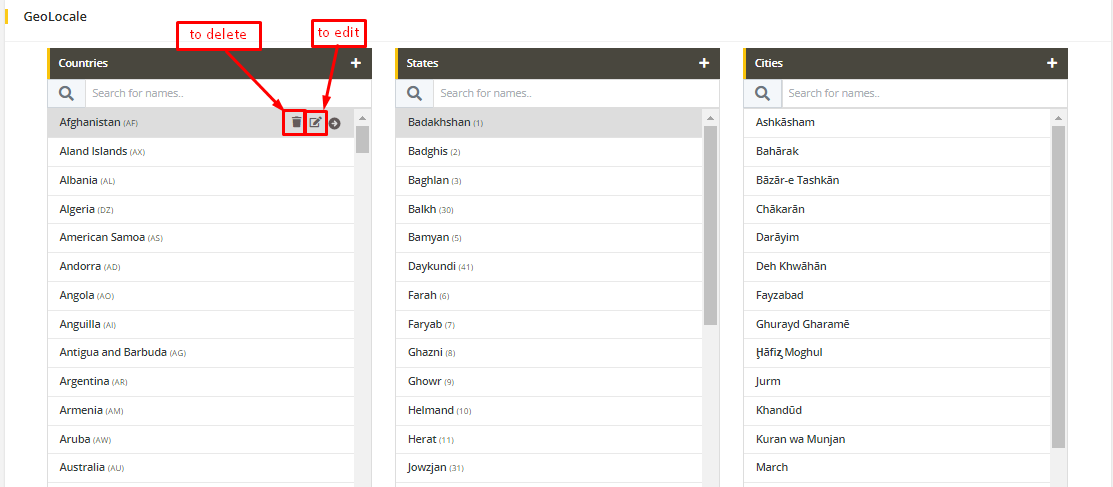Image resolution: width=1113 pixels, height=487 pixels.
Task: Select Fayzabad in the Cities list
Action: 780,295
